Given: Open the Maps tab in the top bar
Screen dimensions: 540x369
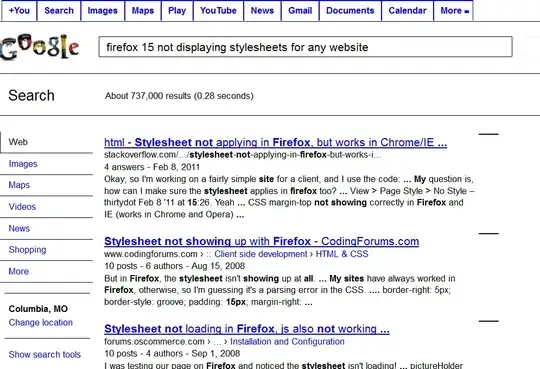Looking at the screenshot, I should pos(143,11).
